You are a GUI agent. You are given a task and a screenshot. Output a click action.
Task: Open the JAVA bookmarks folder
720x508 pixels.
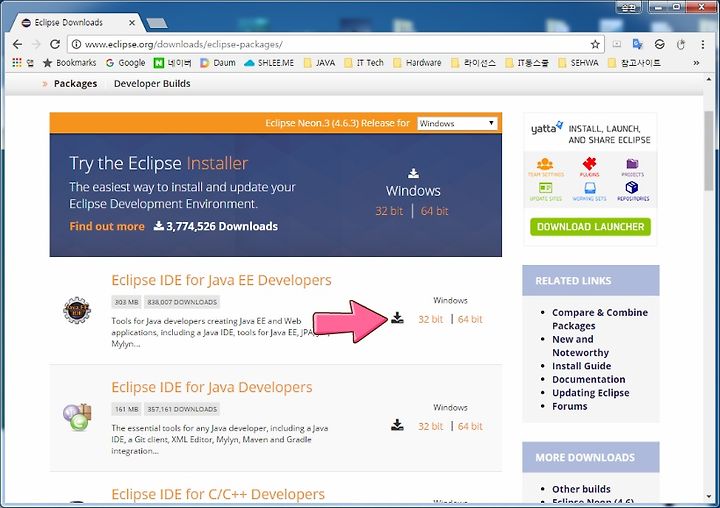(319, 62)
